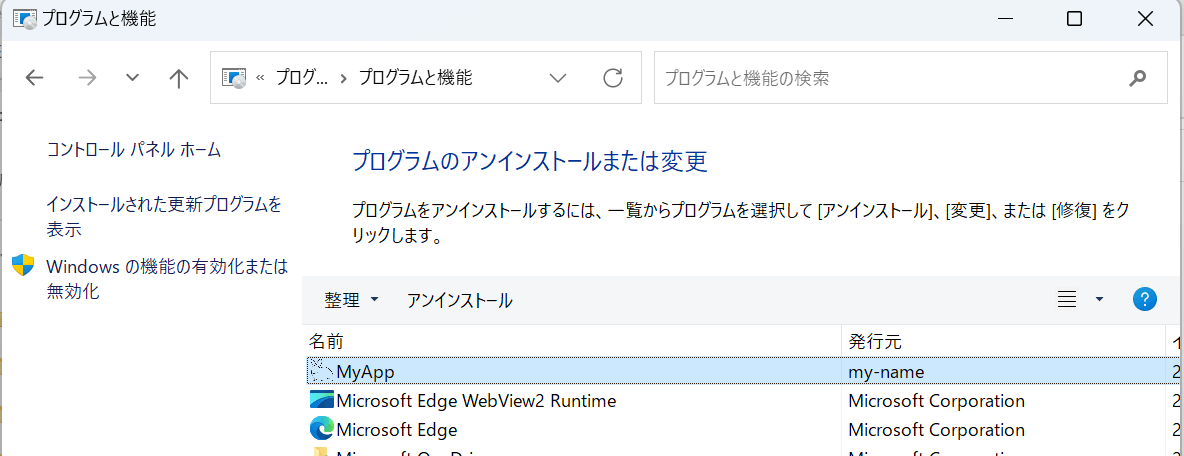The image size is (1184, 456).
Task: Click the Edge WebView2 Runtime icon
Action: click(322, 400)
